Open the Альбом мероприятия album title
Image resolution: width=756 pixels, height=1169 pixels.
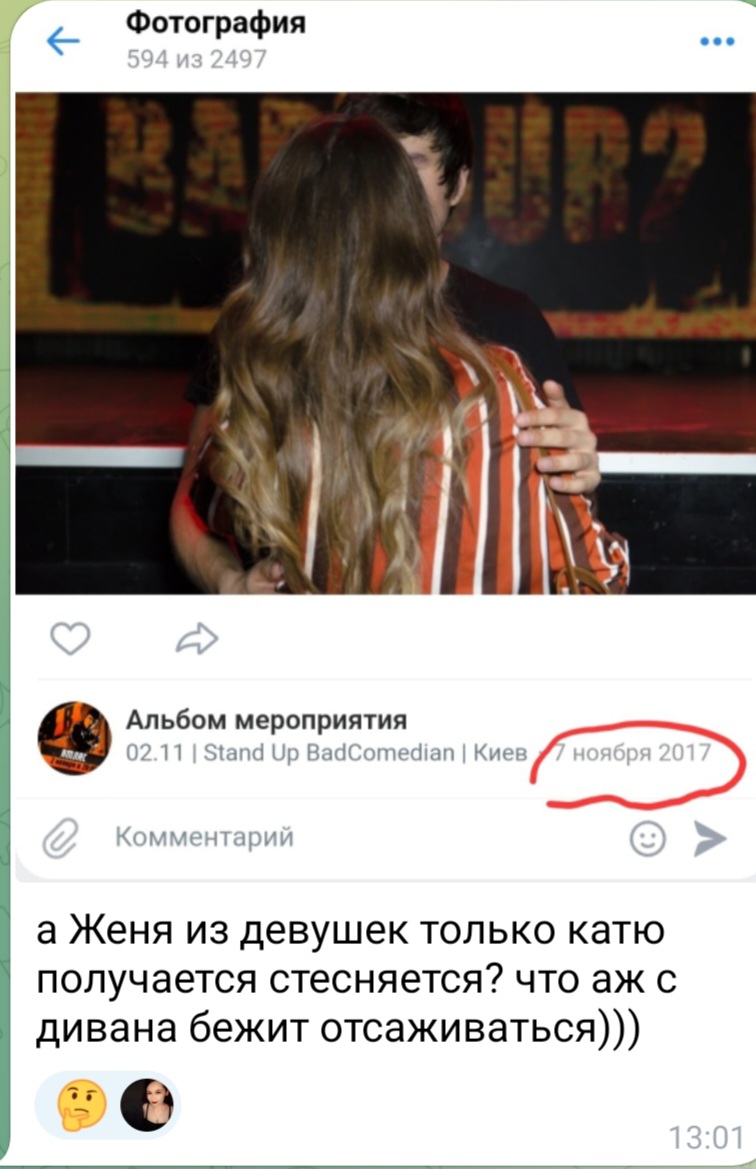pos(266,719)
